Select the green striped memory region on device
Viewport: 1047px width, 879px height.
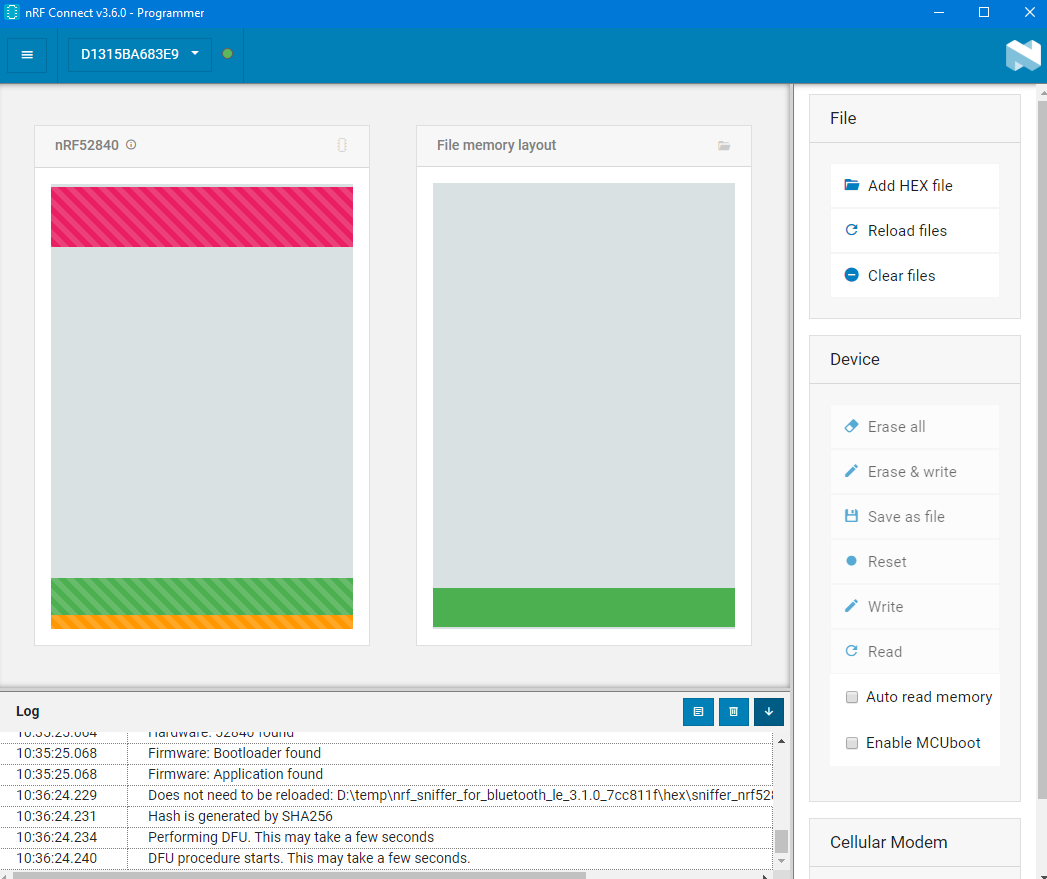coord(202,596)
